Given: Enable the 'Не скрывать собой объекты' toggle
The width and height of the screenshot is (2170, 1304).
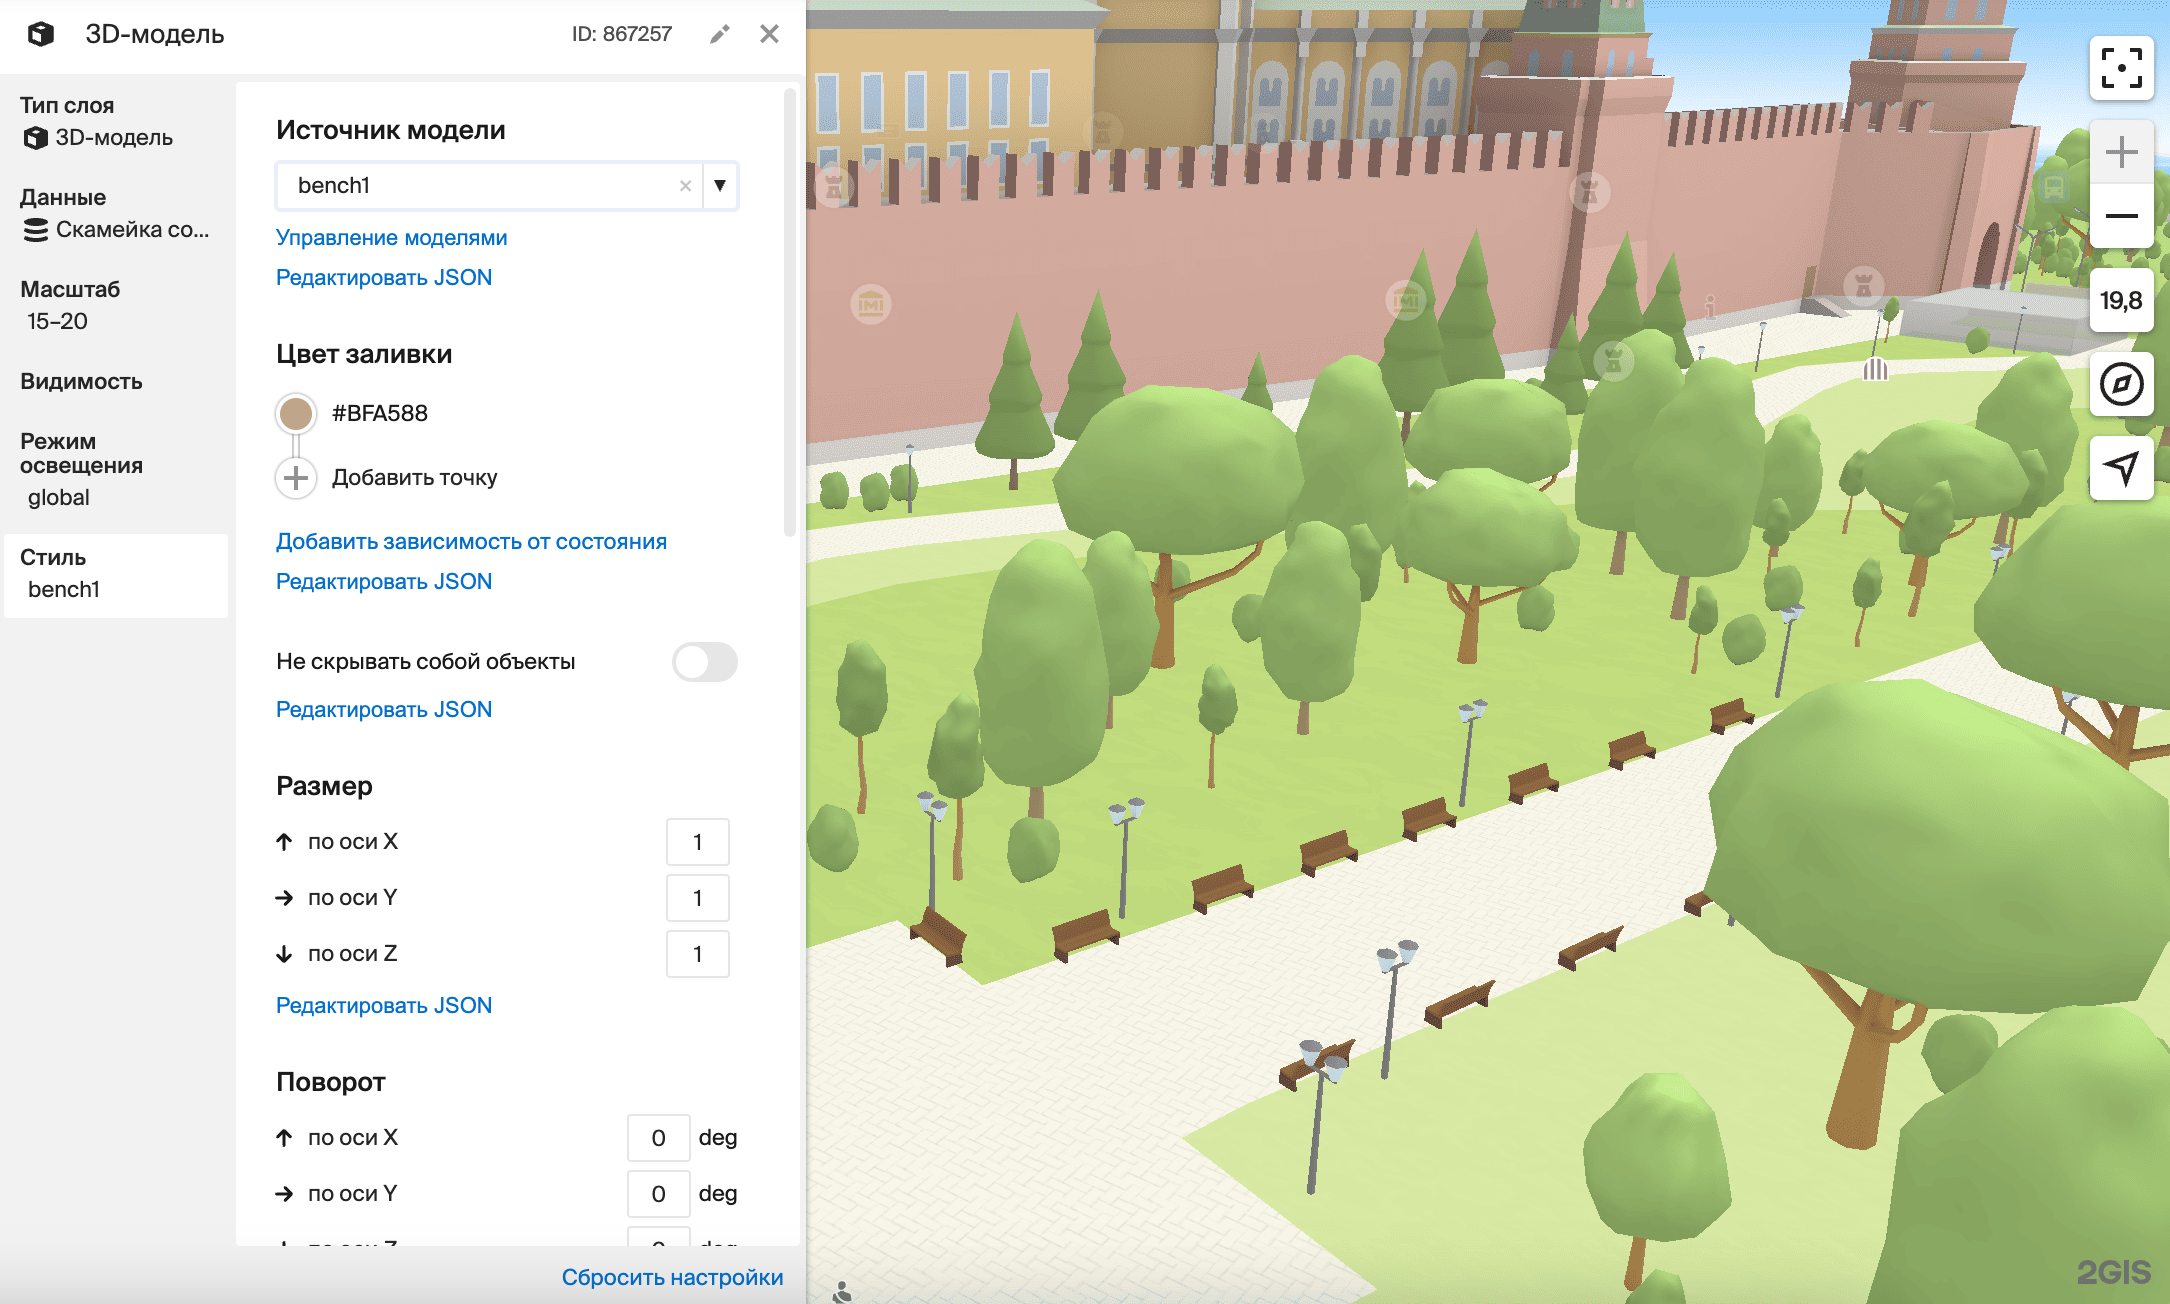Looking at the screenshot, I should point(706,662).
